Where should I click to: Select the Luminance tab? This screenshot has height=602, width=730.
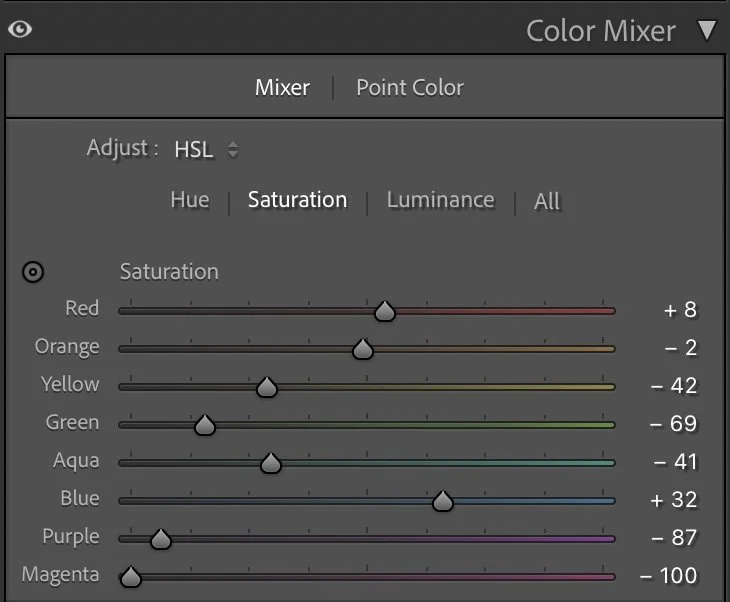pos(440,200)
